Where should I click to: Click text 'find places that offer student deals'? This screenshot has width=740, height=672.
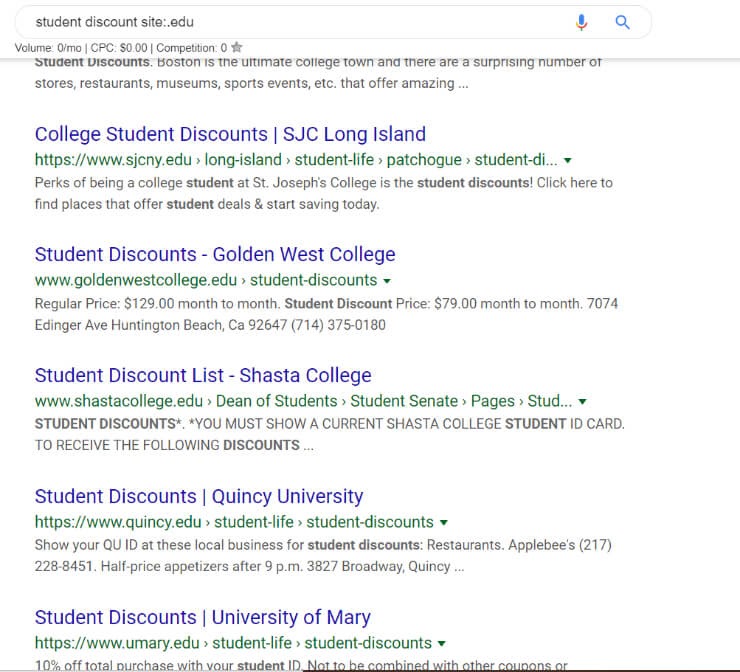(207, 204)
